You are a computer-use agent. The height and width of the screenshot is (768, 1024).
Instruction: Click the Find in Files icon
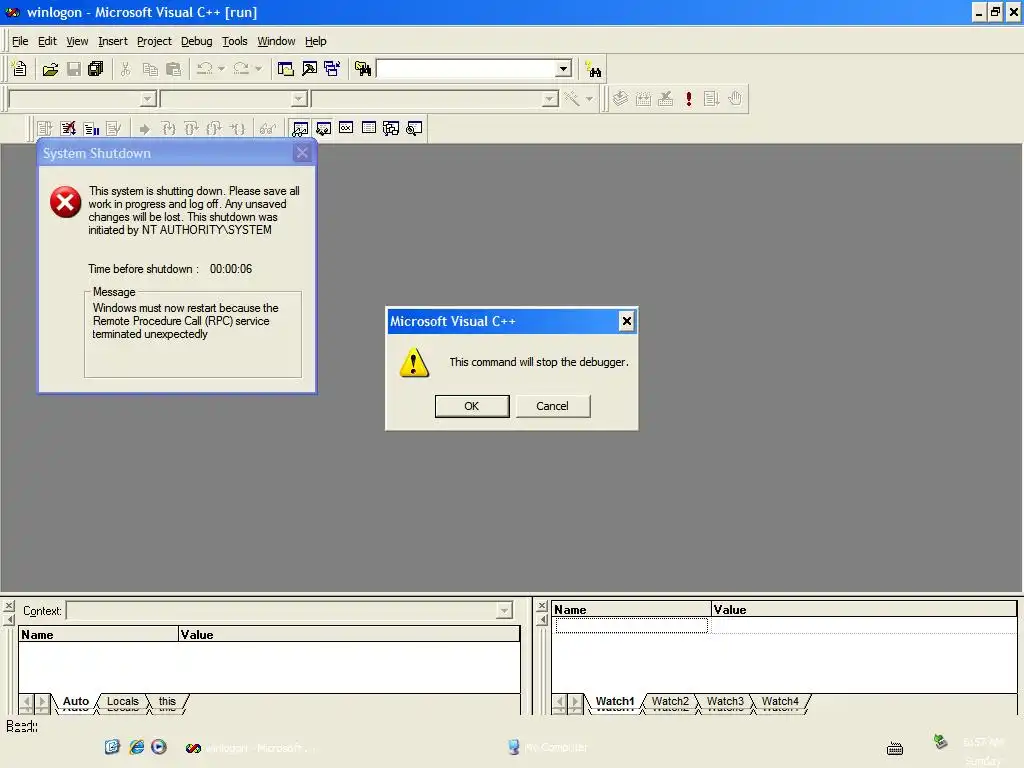coord(362,69)
